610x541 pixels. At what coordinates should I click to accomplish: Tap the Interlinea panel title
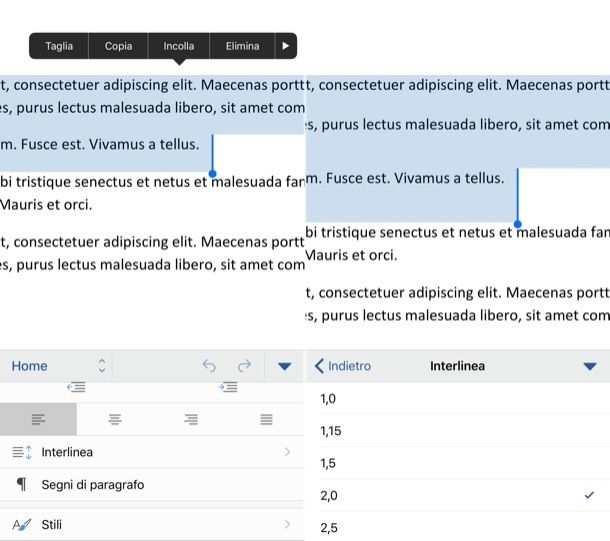pos(457,366)
